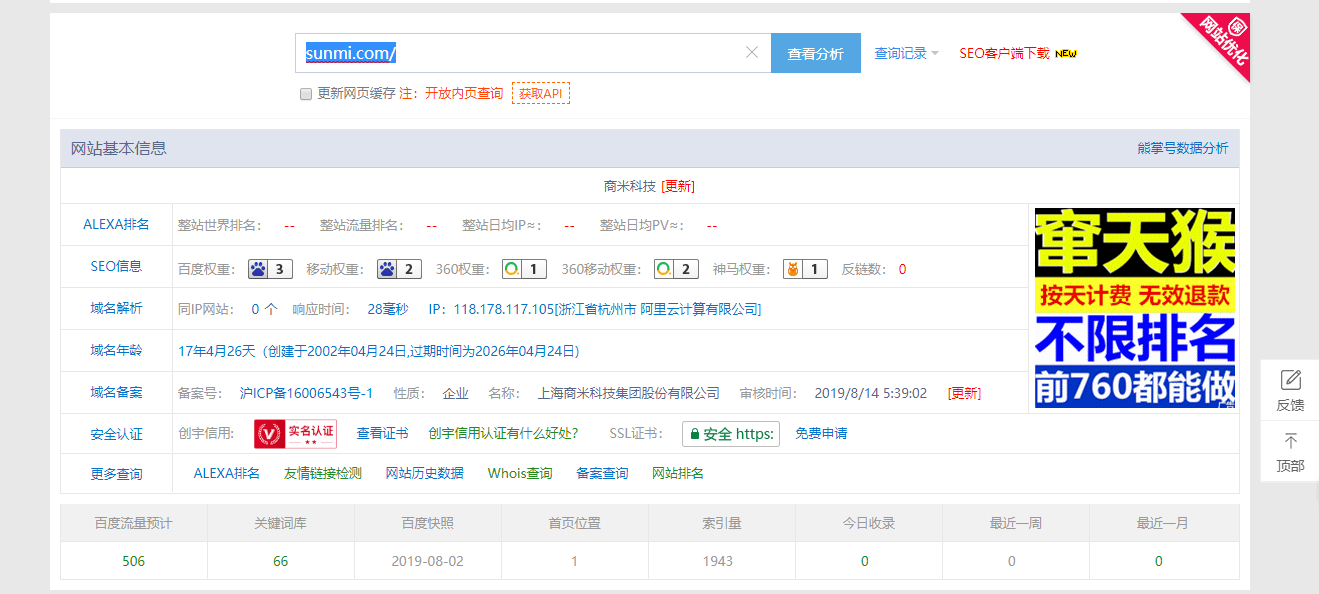Click the 审核时间 value 2019/8/14 5:39:02
The height and width of the screenshot is (594, 1319).
[x=871, y=393]
